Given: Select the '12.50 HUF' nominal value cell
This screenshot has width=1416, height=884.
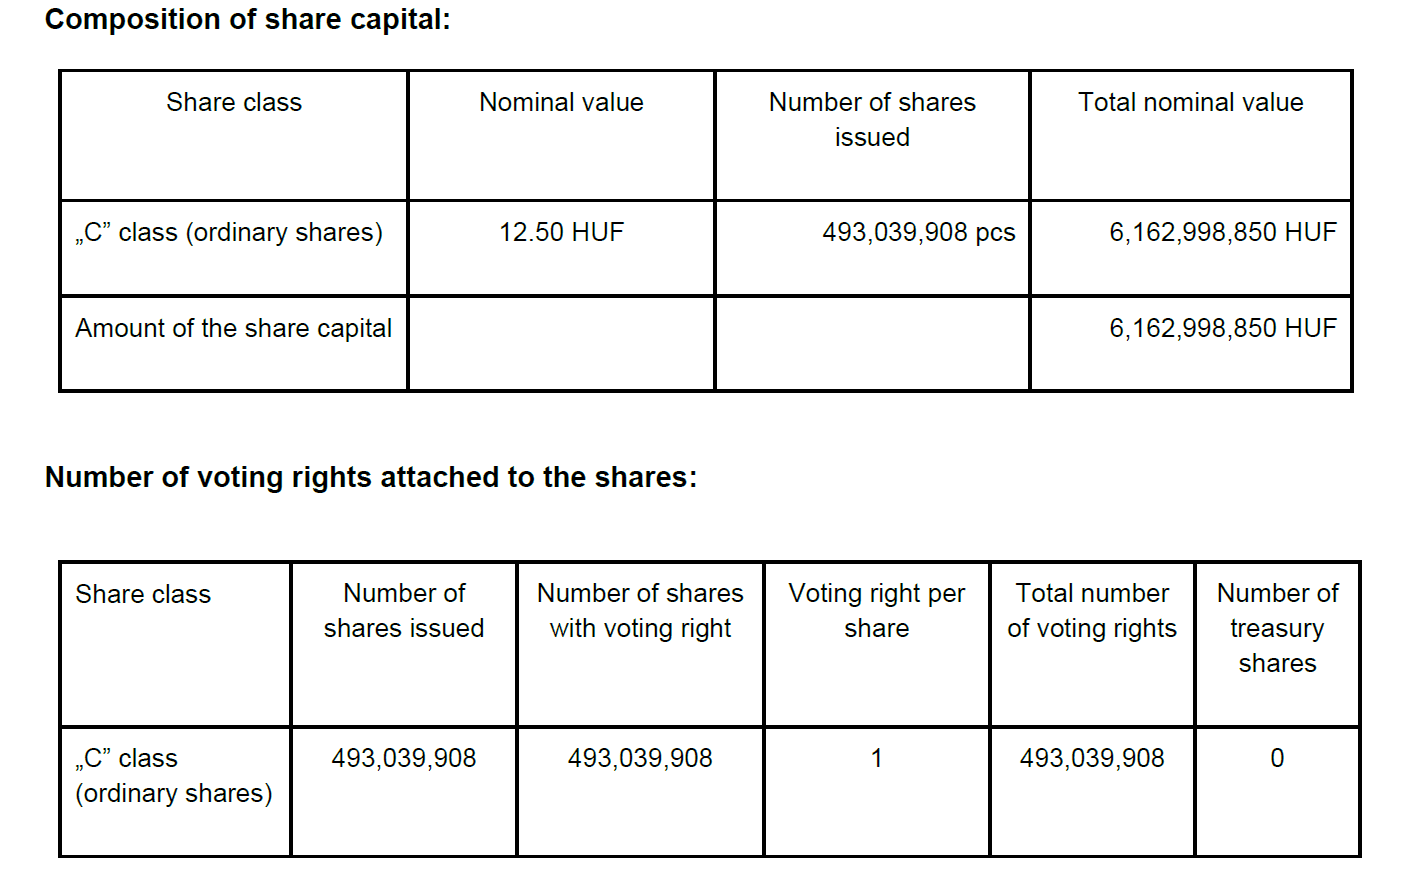Looking at the screenshot, I should coord(561,233).
